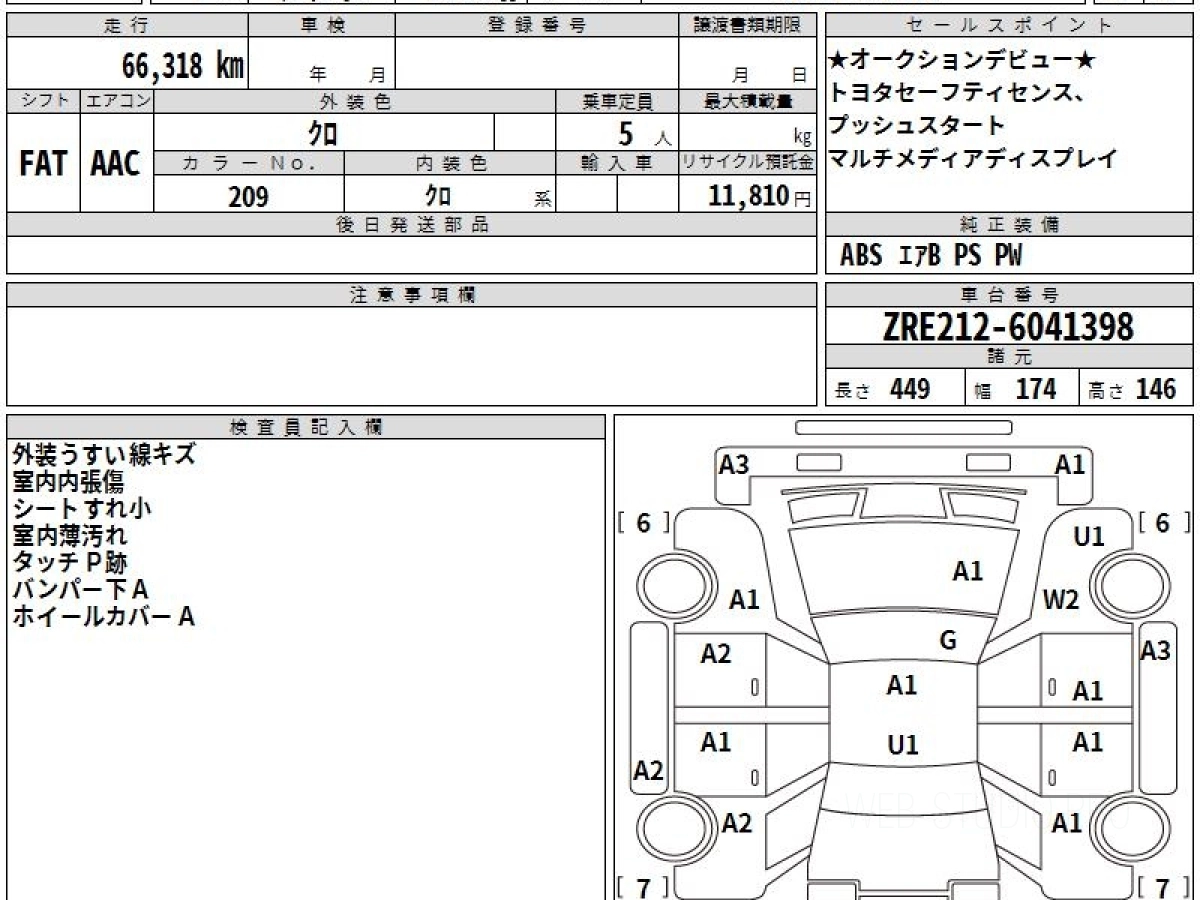Select the 走行 column header
This screenshot has height=900, width=1200.
pyautogui.click(x=127, y=26)
